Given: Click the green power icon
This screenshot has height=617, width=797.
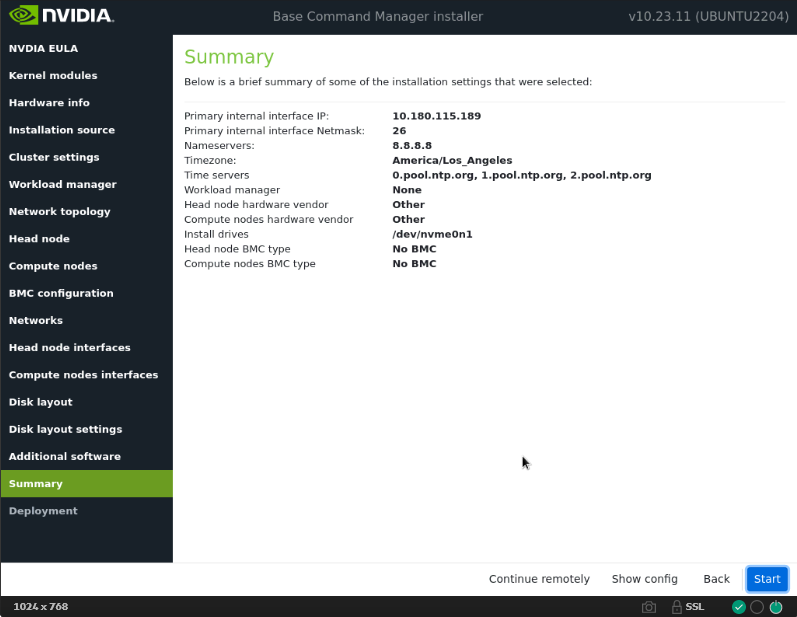Looking at the screenshot, I should point(776,607).
